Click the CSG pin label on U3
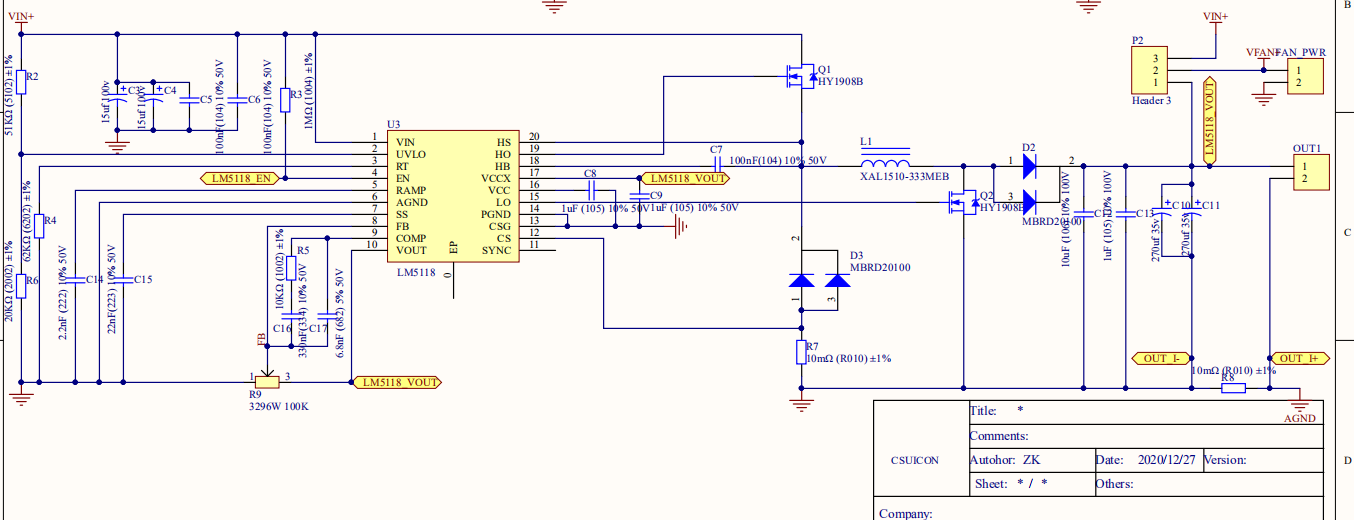The image size is (1354, 520). (500, 226)
